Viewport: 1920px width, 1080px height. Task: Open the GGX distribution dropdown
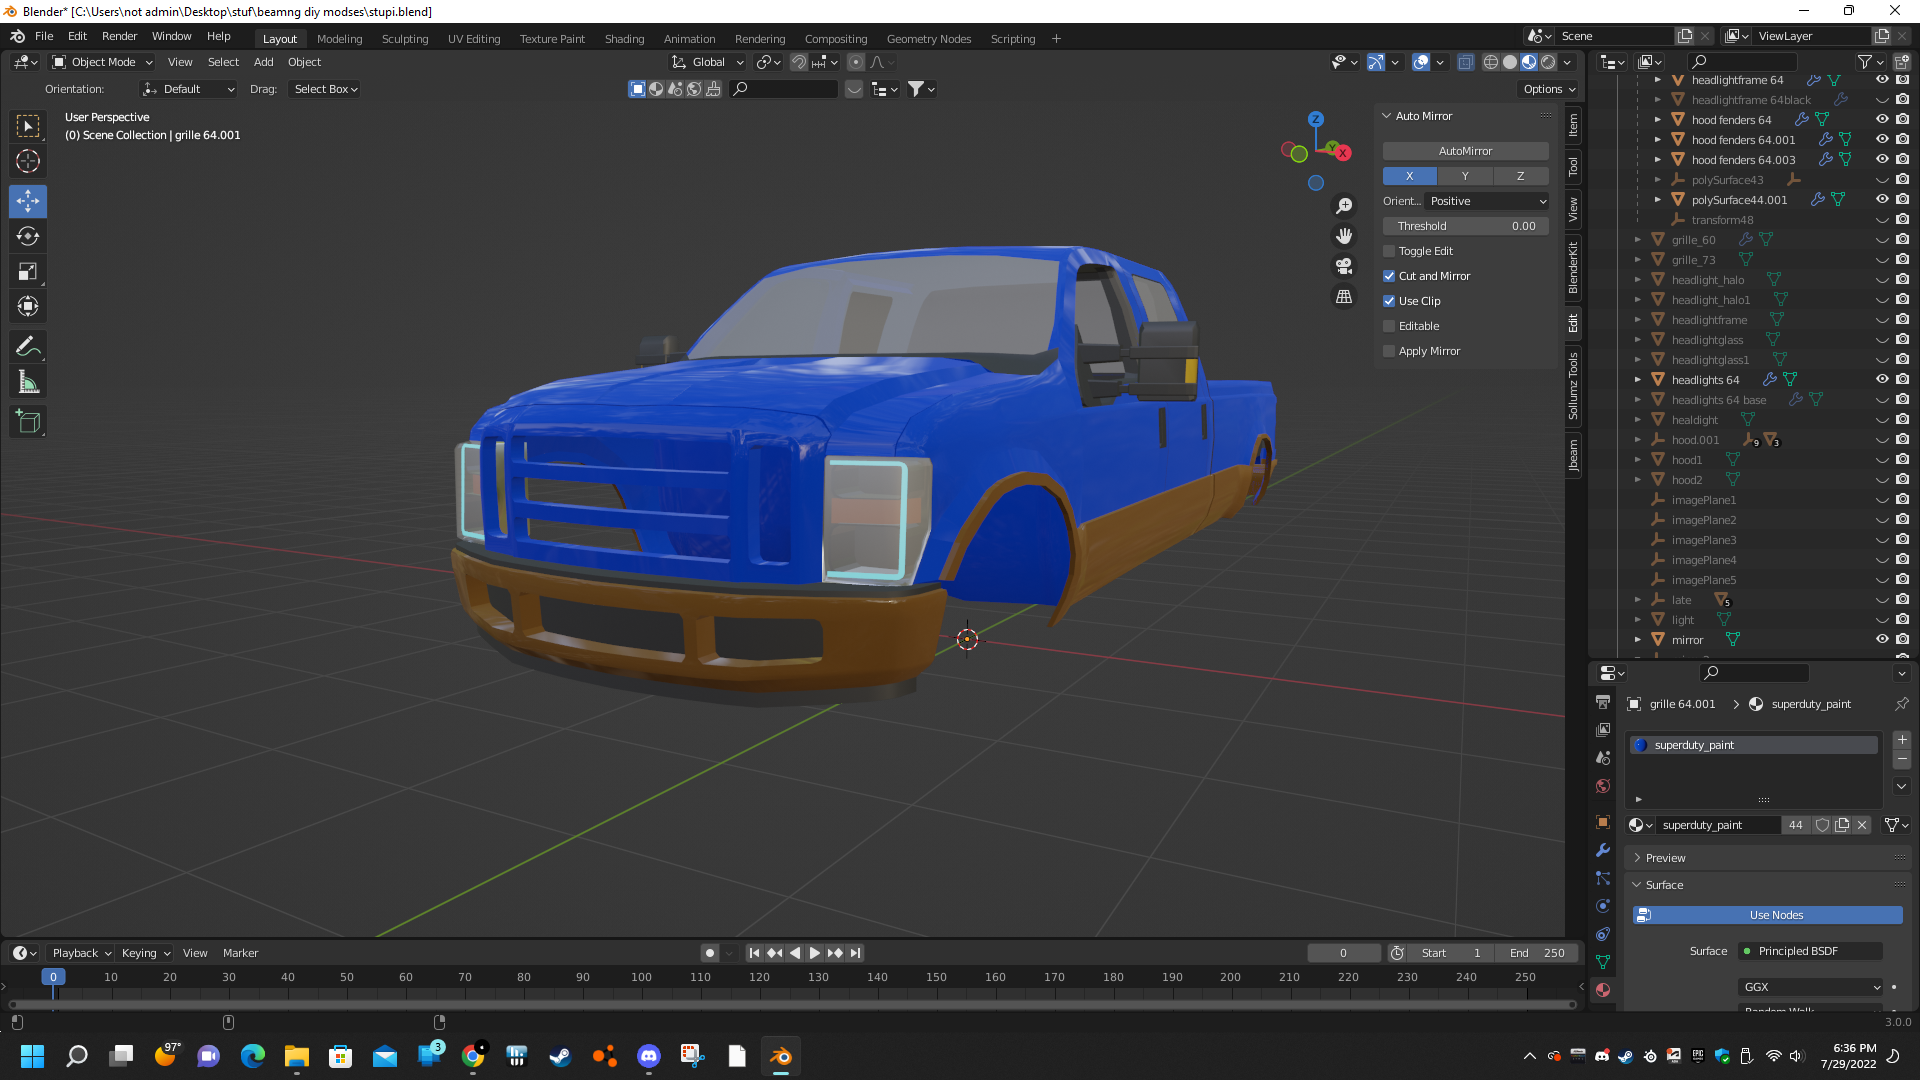(x=1811, y=987)
